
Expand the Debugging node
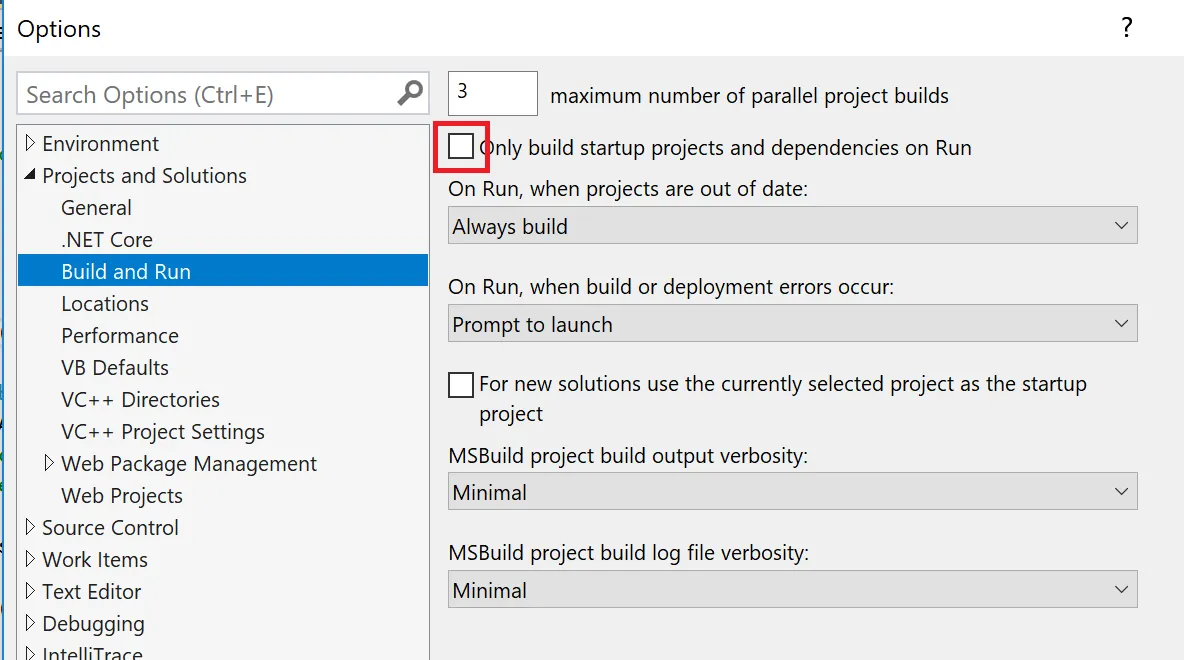(30, 623)
